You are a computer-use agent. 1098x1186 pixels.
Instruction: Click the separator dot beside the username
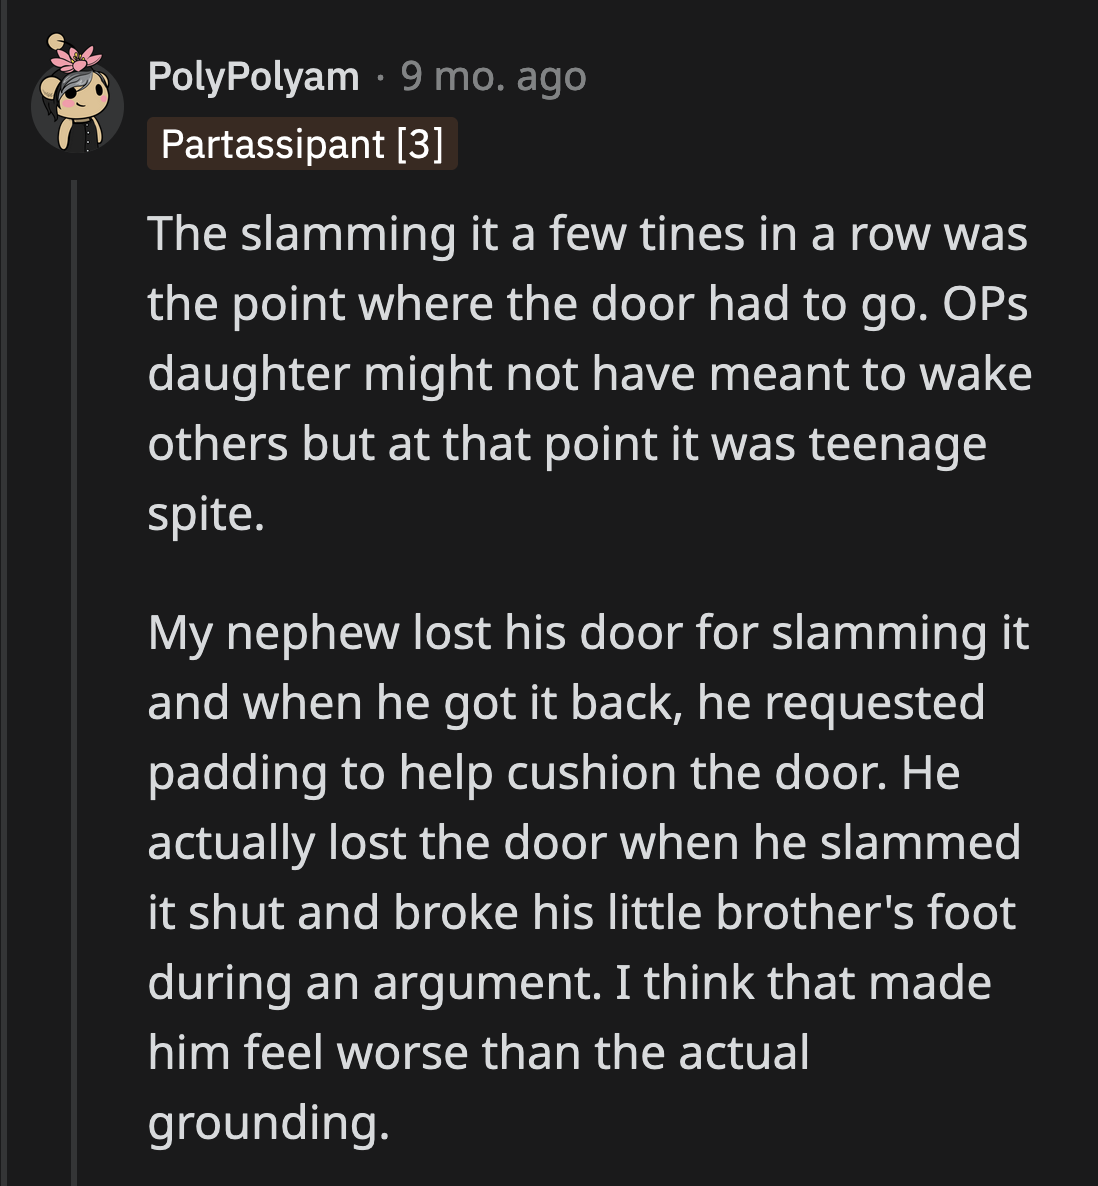tap(380, 77)
